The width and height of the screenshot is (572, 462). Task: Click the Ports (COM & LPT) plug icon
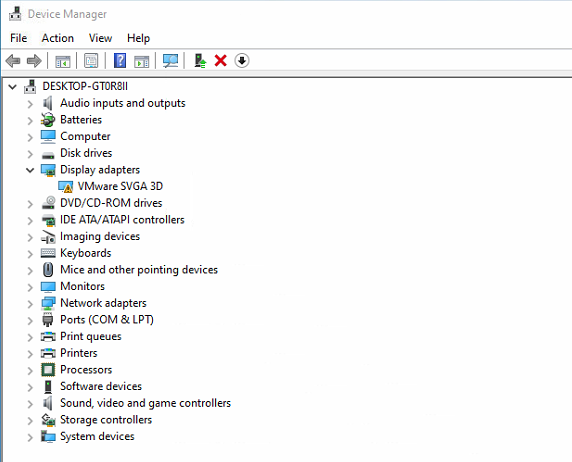(48, 320)
